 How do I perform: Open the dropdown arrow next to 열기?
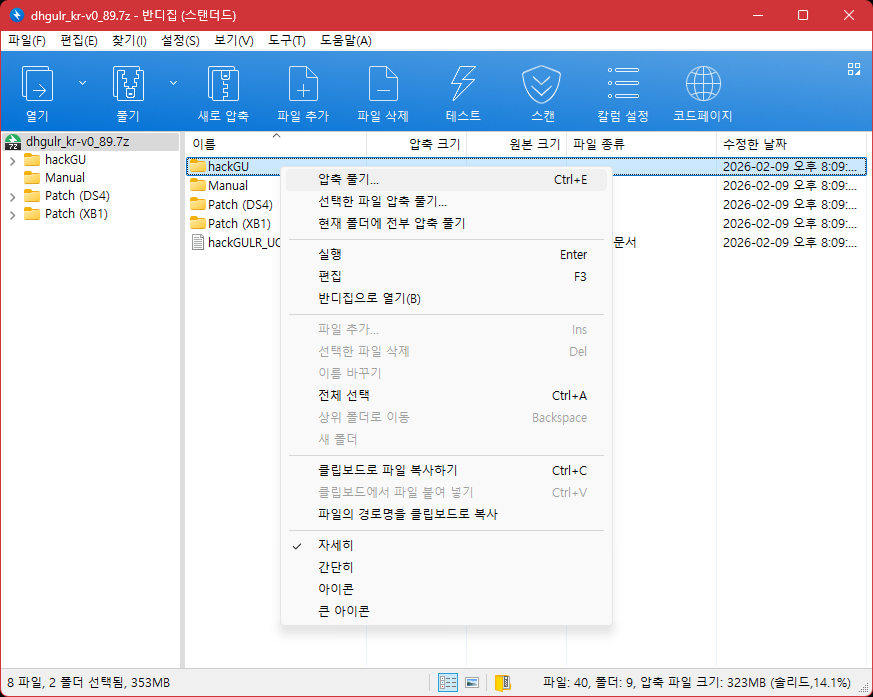tap(82, 83)
